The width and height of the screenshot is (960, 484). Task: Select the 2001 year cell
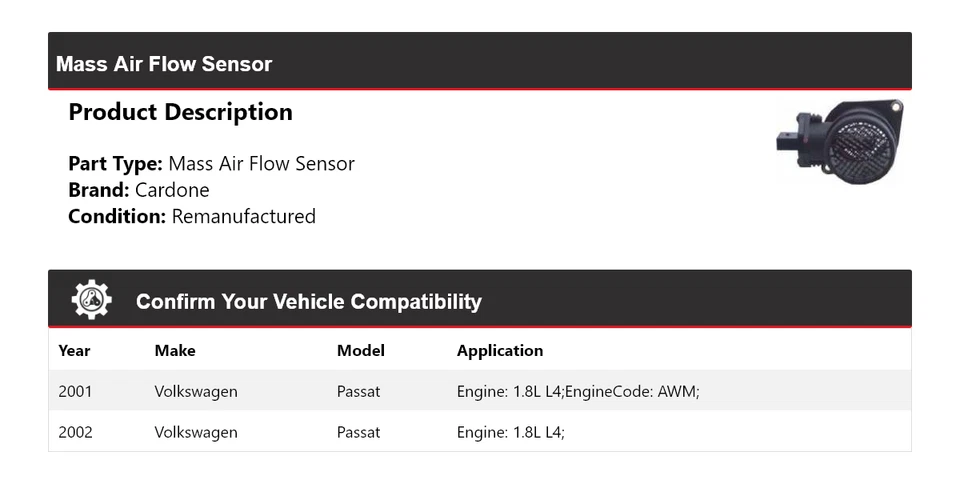75,391
